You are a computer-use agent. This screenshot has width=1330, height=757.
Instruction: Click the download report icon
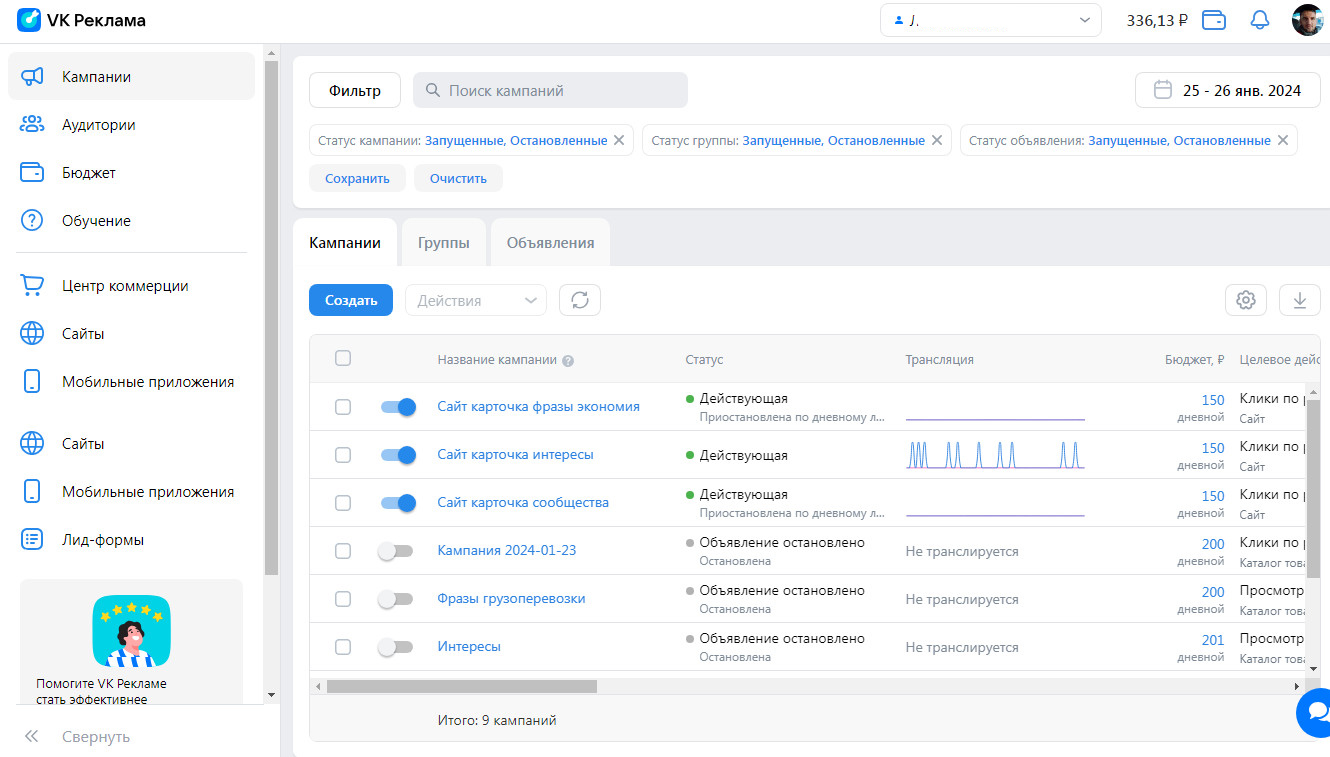point(1299,300)
